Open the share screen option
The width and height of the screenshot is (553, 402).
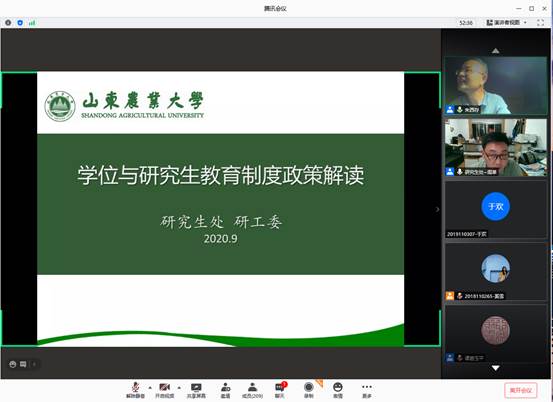tap(196, 390)
